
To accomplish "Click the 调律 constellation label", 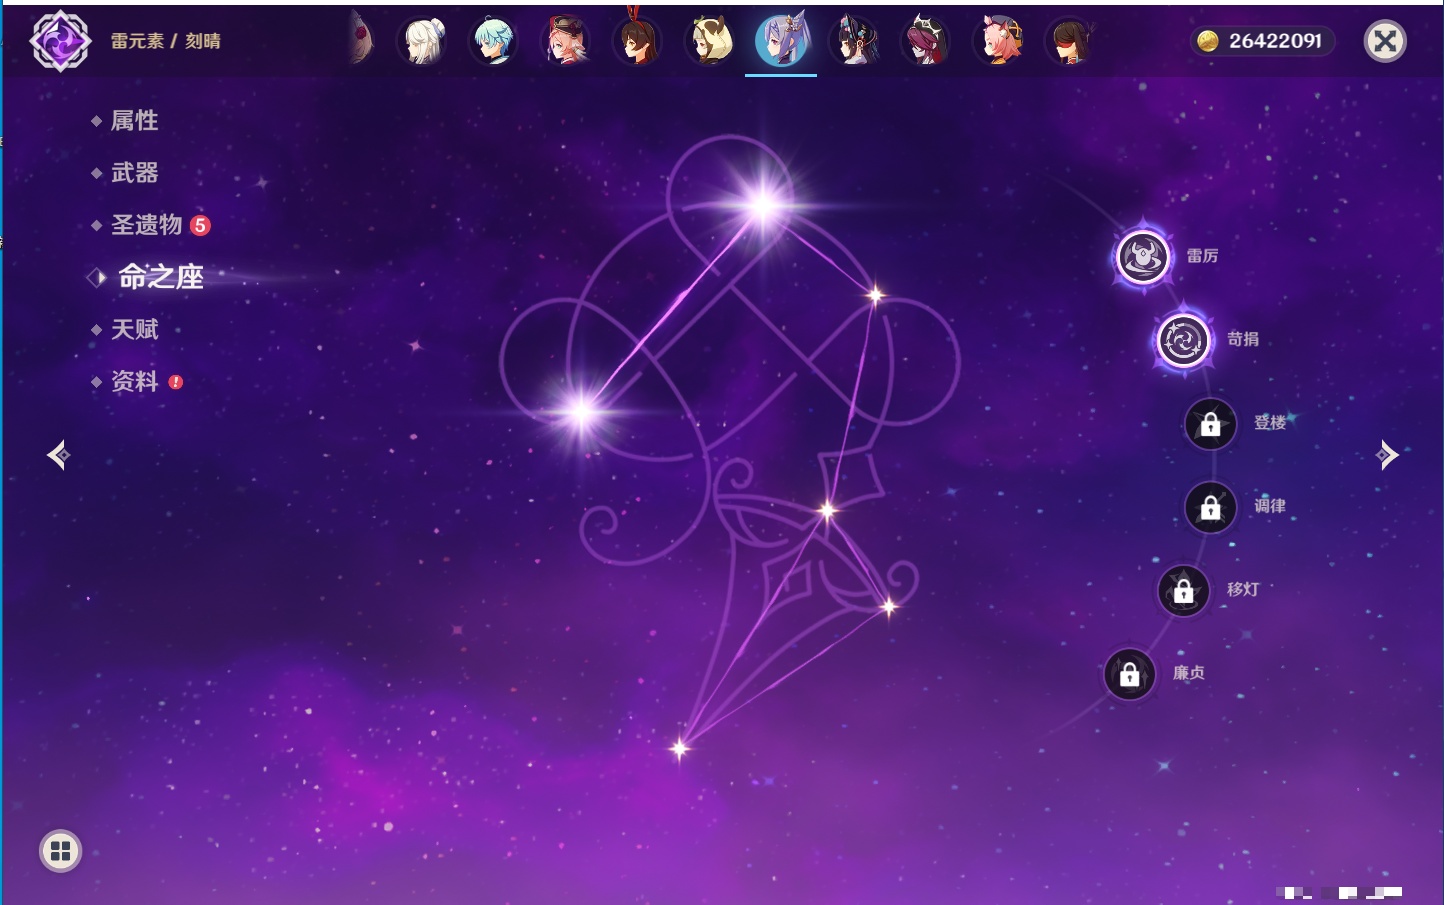I will coord(1270,506).
